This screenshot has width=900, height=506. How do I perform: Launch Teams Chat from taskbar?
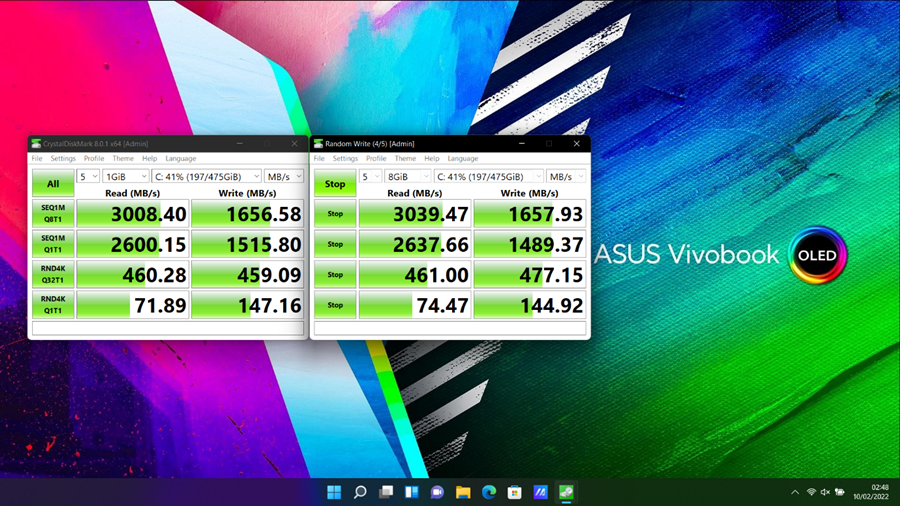tap(437, 492)
